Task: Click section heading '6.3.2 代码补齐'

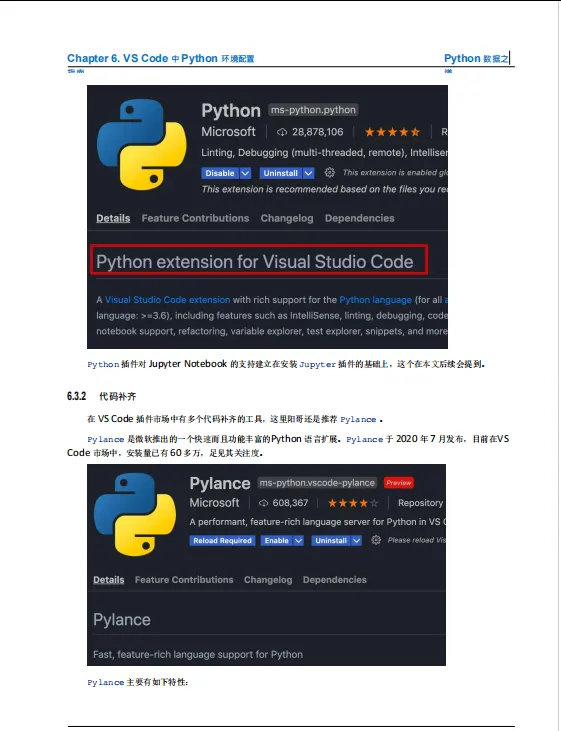Action: [x=102, y=396]
